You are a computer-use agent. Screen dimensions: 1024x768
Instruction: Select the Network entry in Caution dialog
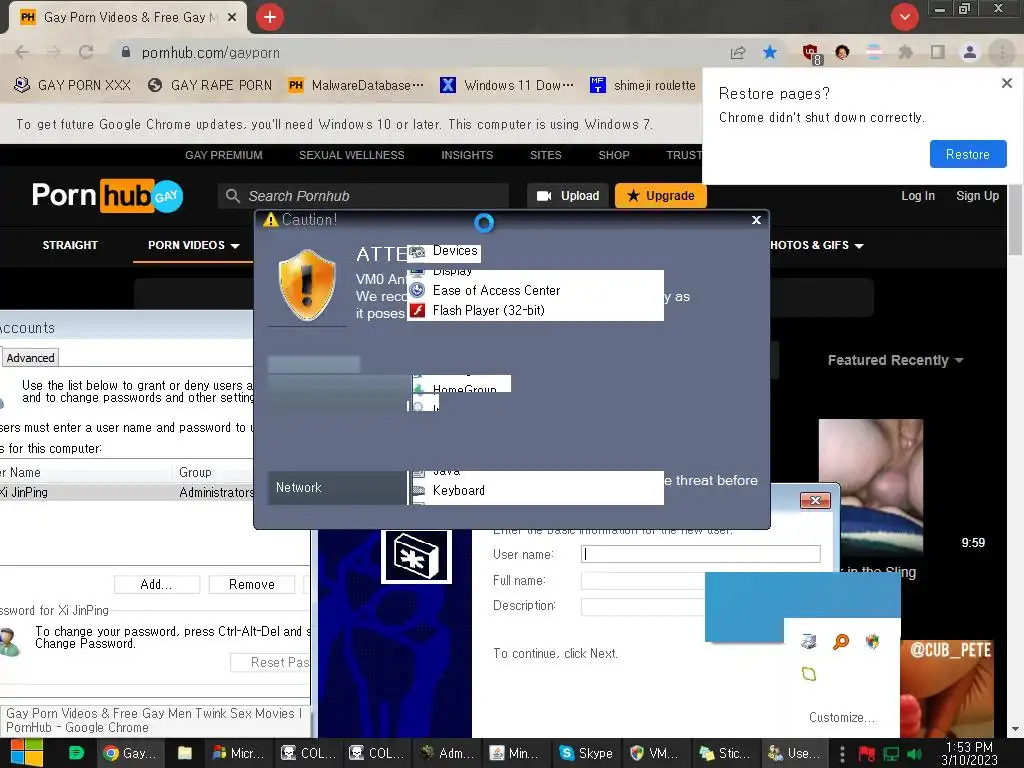coord(337,487)
